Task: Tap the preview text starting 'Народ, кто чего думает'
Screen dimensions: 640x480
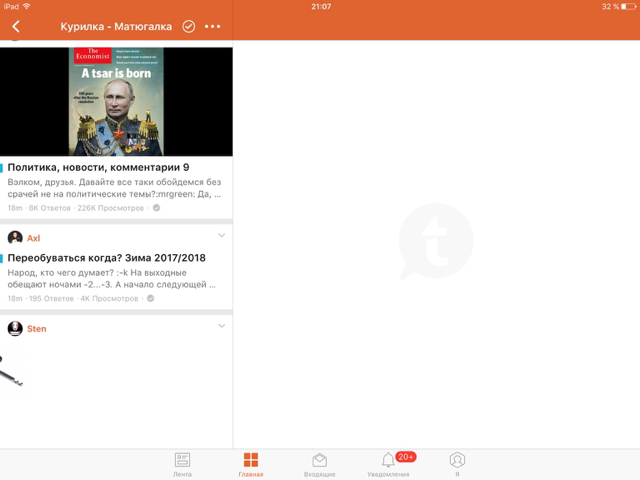Action: point(111,278)
